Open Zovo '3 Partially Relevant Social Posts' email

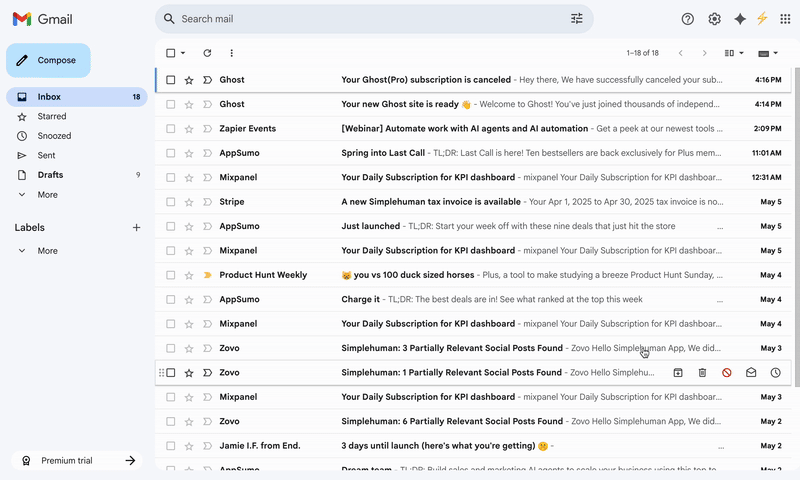point(473,348)
